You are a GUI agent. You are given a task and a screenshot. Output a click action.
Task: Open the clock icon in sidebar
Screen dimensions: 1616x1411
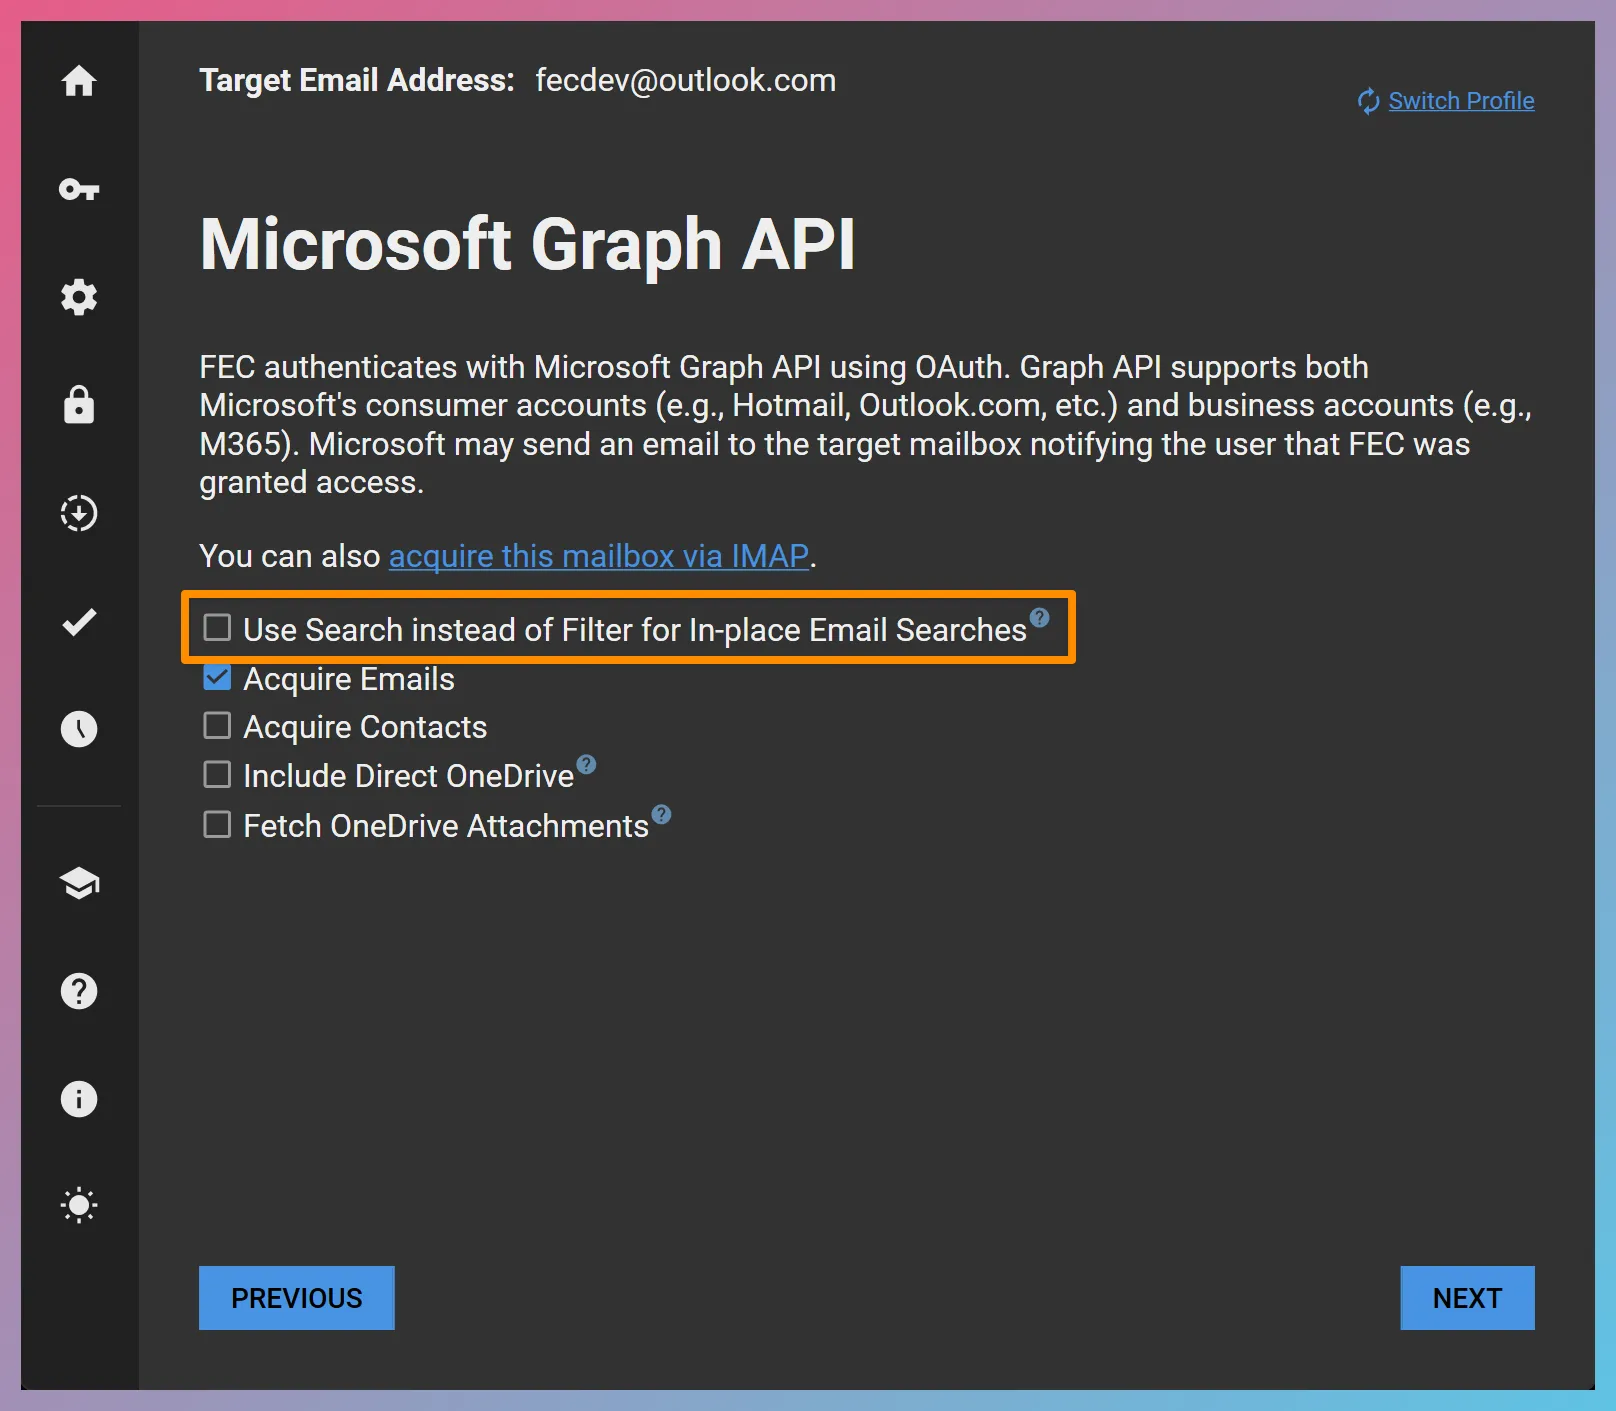point(79,729)
